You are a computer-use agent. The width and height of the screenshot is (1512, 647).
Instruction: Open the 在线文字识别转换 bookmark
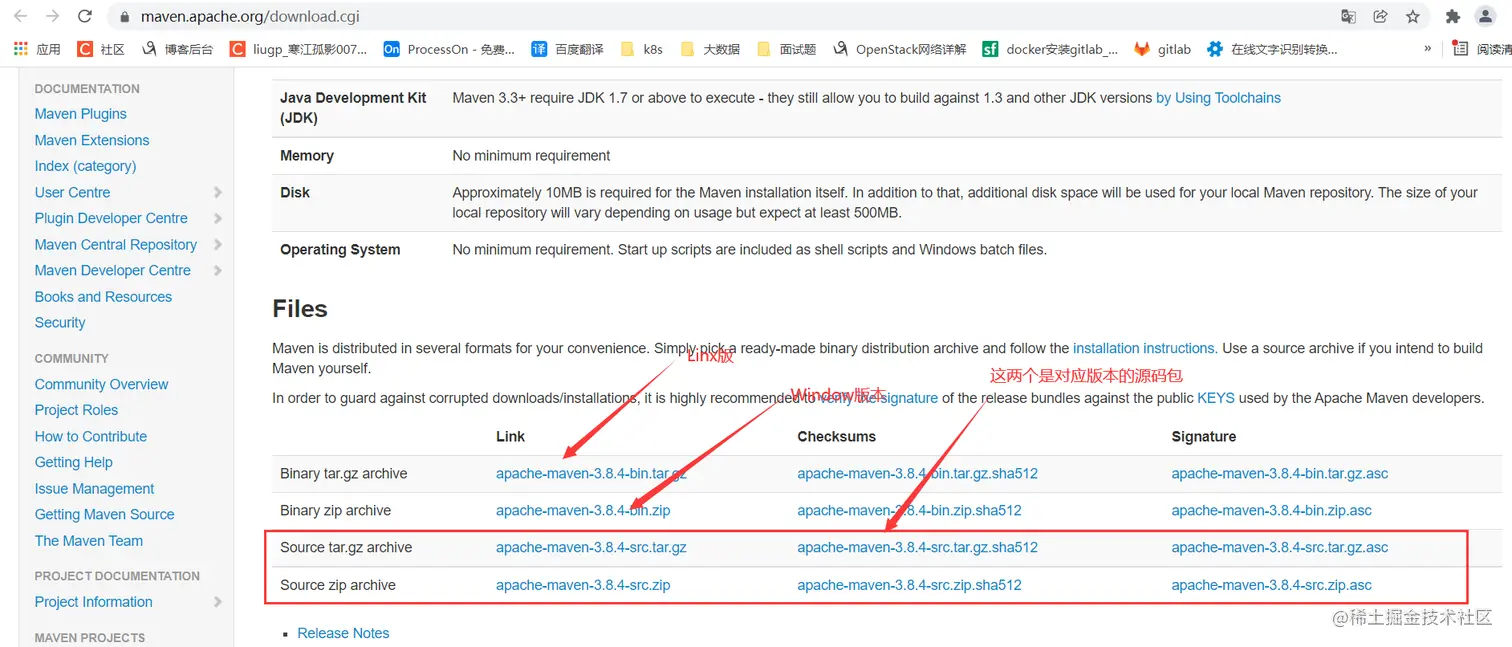pos(1272,49)
